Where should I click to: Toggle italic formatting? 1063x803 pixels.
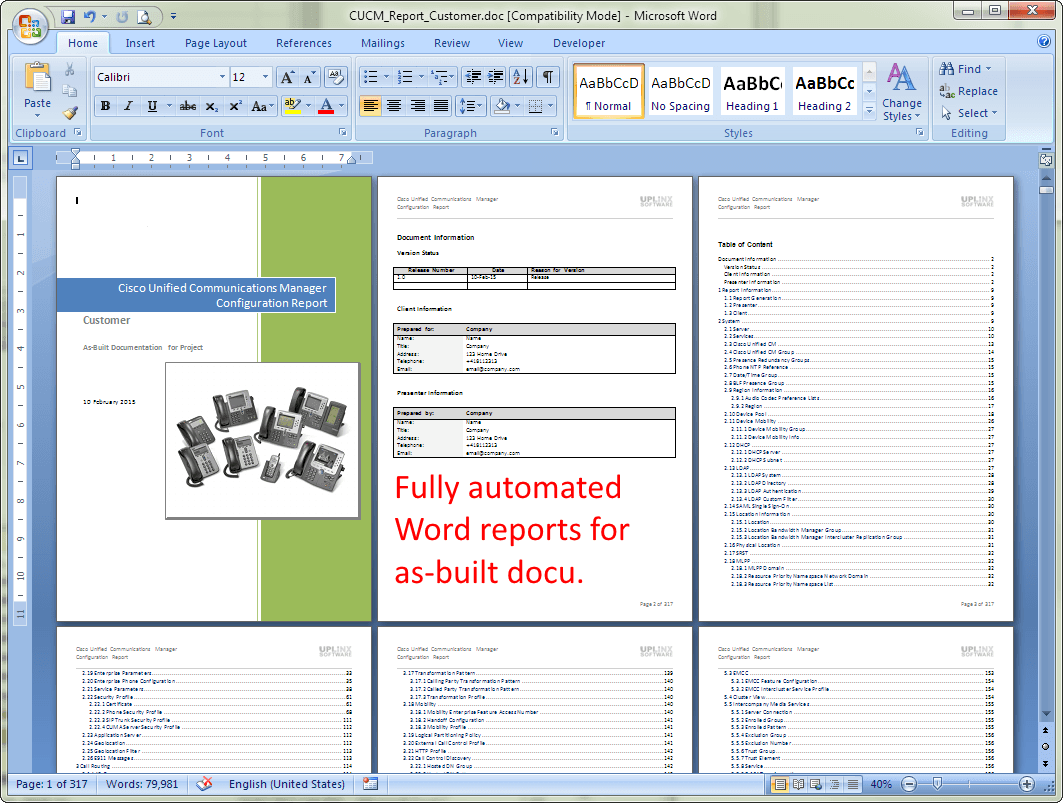pyautogui.click(x=128, y=106)
